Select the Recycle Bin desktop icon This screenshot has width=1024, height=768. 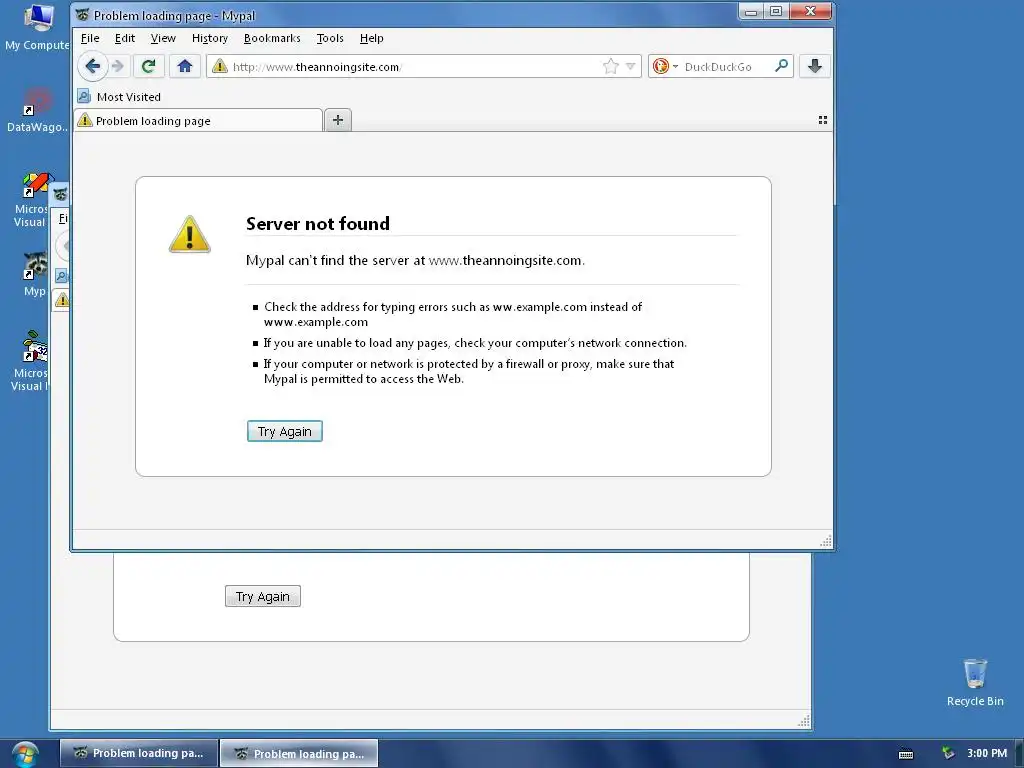pos(975,682)
